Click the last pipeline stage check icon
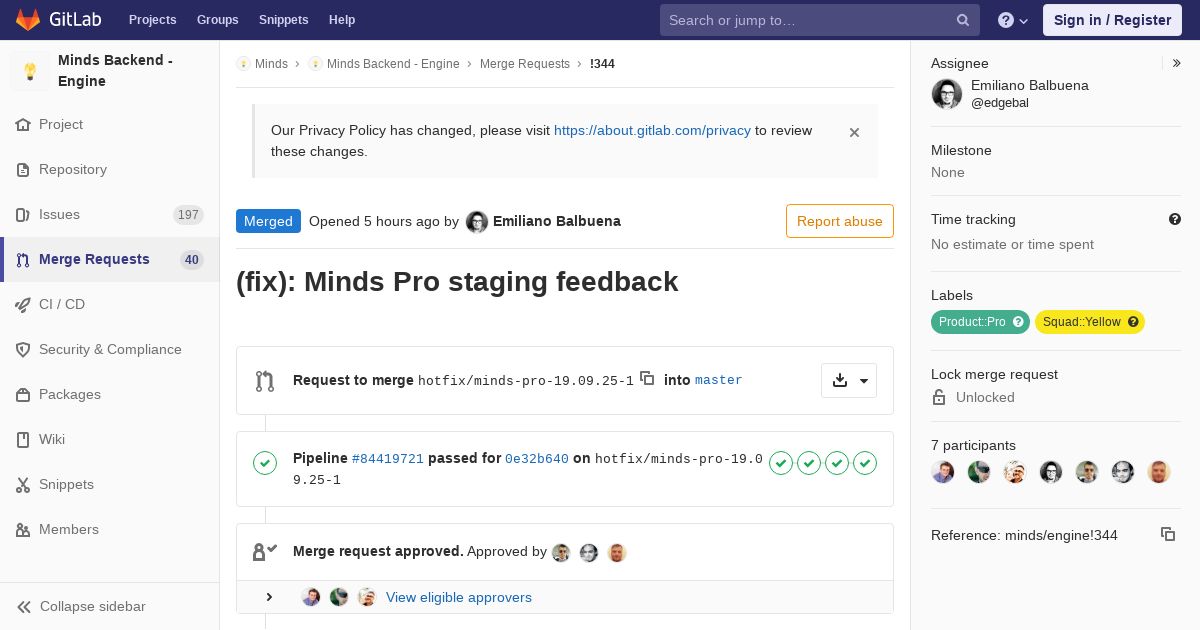Image resolution: width=1200 pixels, height=630 pixels. (x=865, y=463)
